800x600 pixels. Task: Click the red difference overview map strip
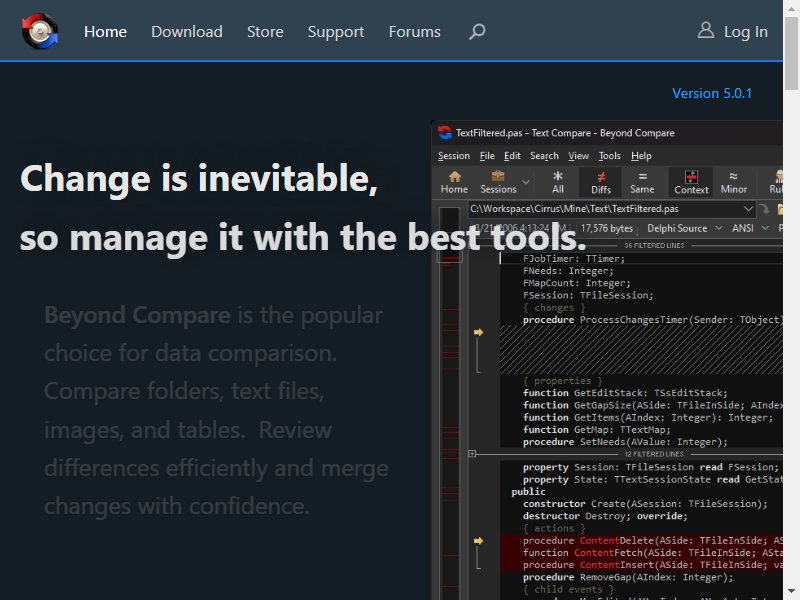(x=449, y=403)
